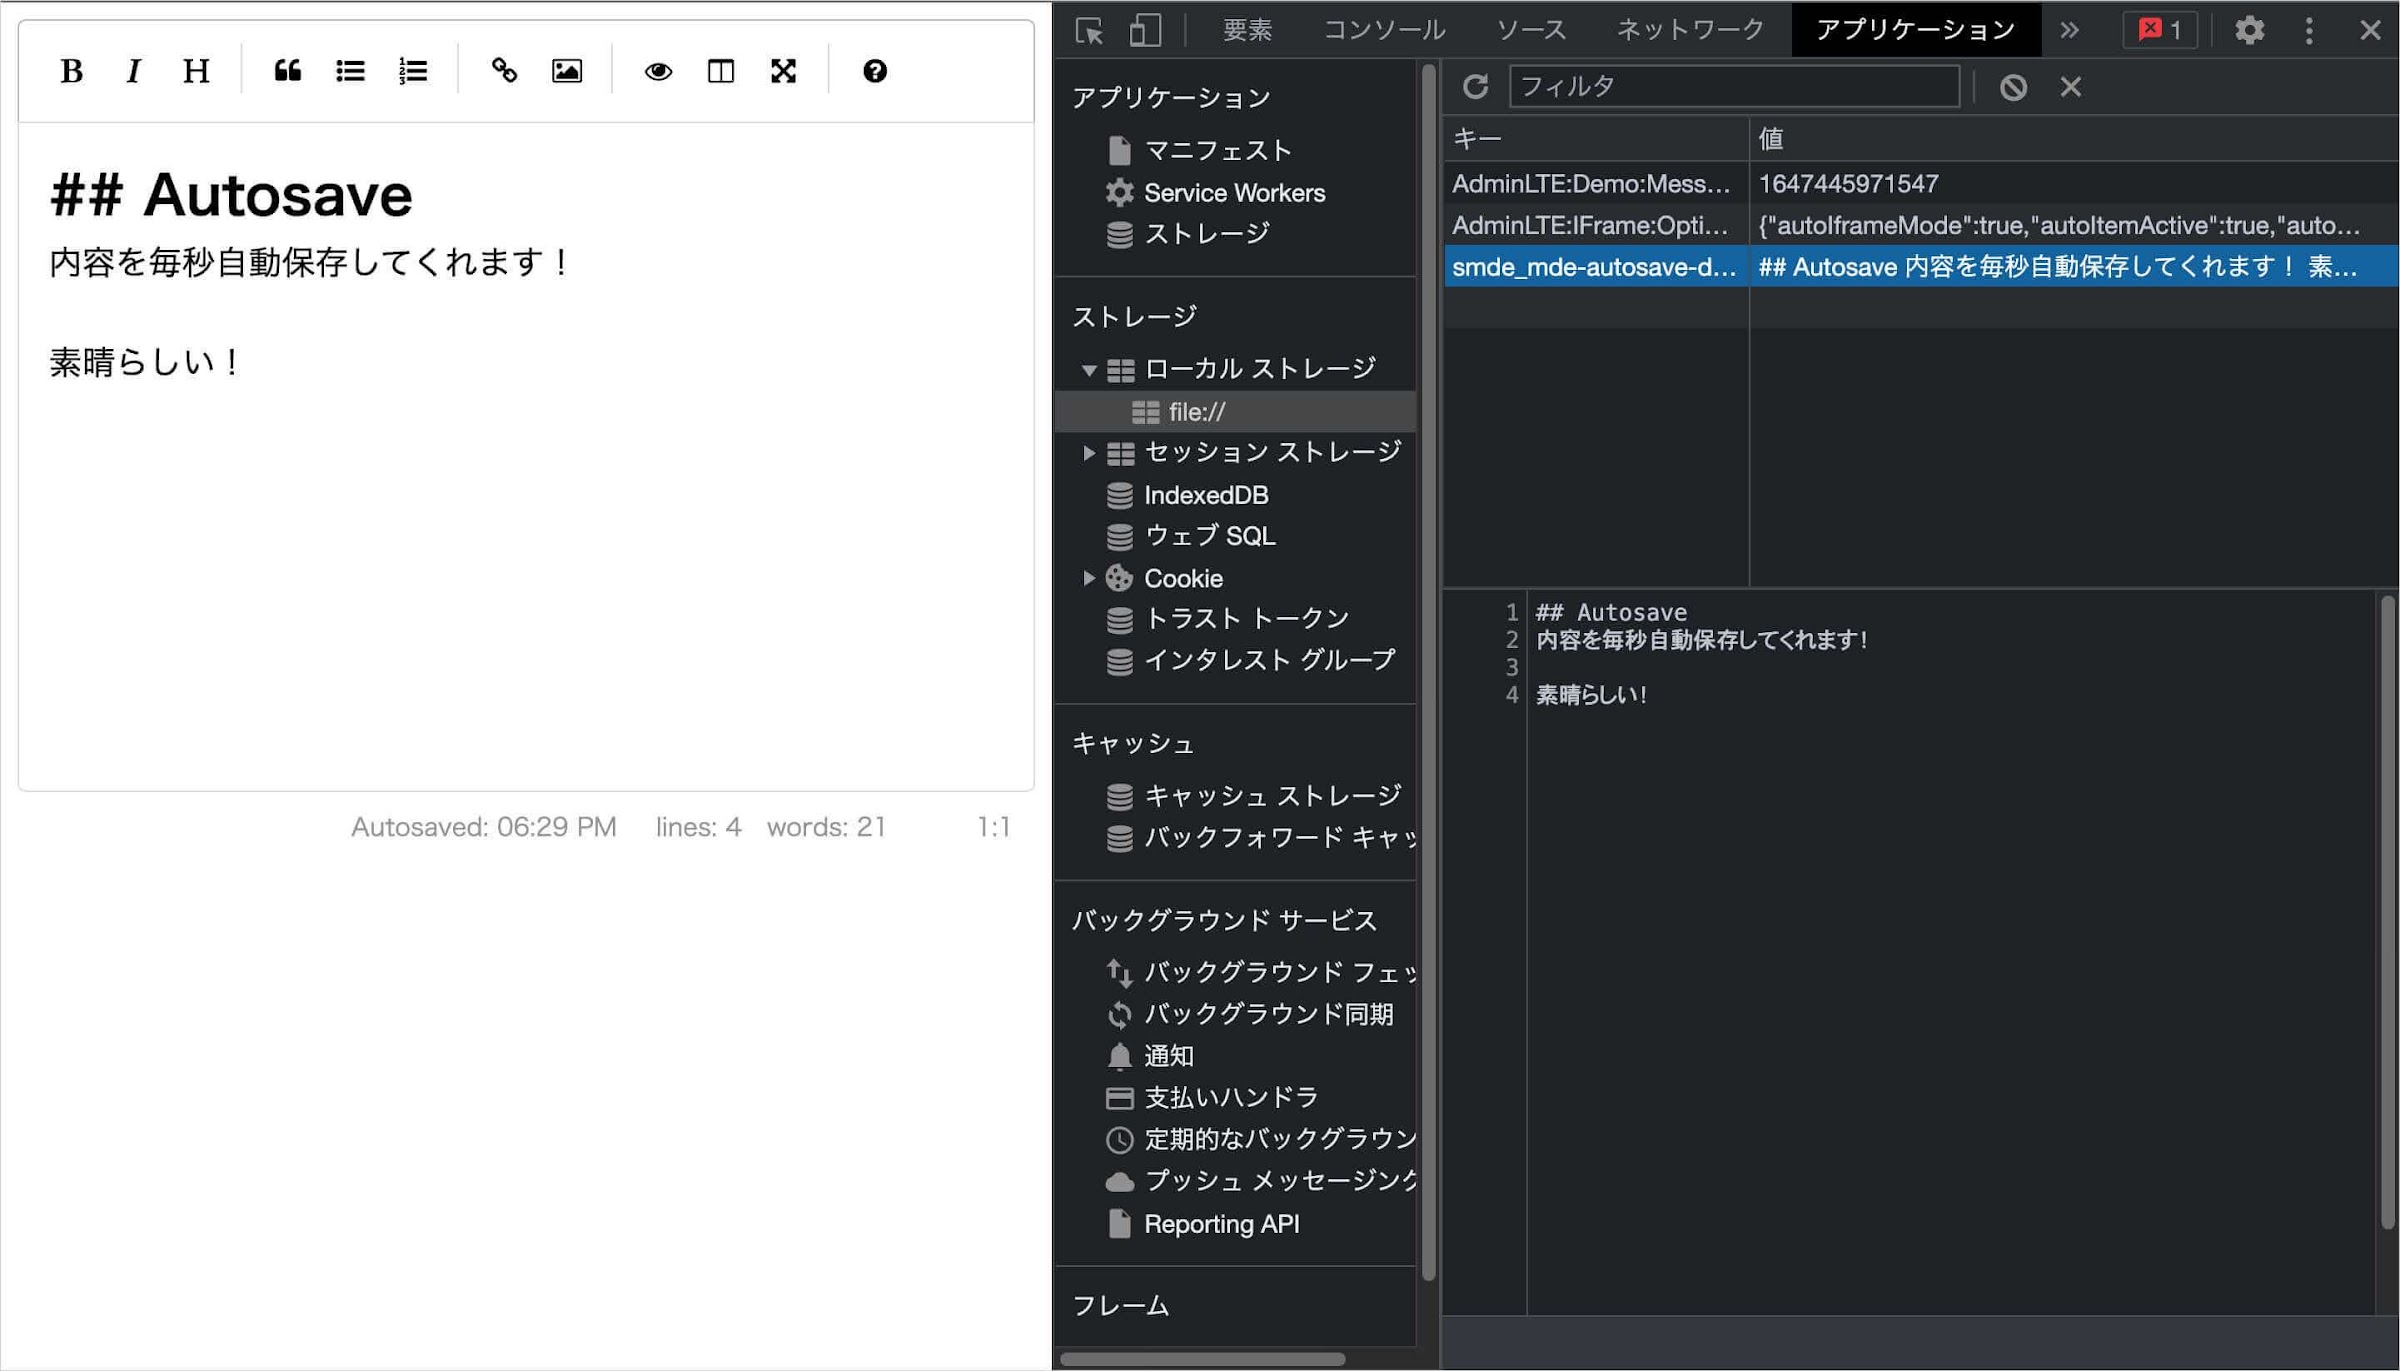Toggle bold formatting in the editor toolbar
The image size is (2400, 1371).
[x=71, y=71]
